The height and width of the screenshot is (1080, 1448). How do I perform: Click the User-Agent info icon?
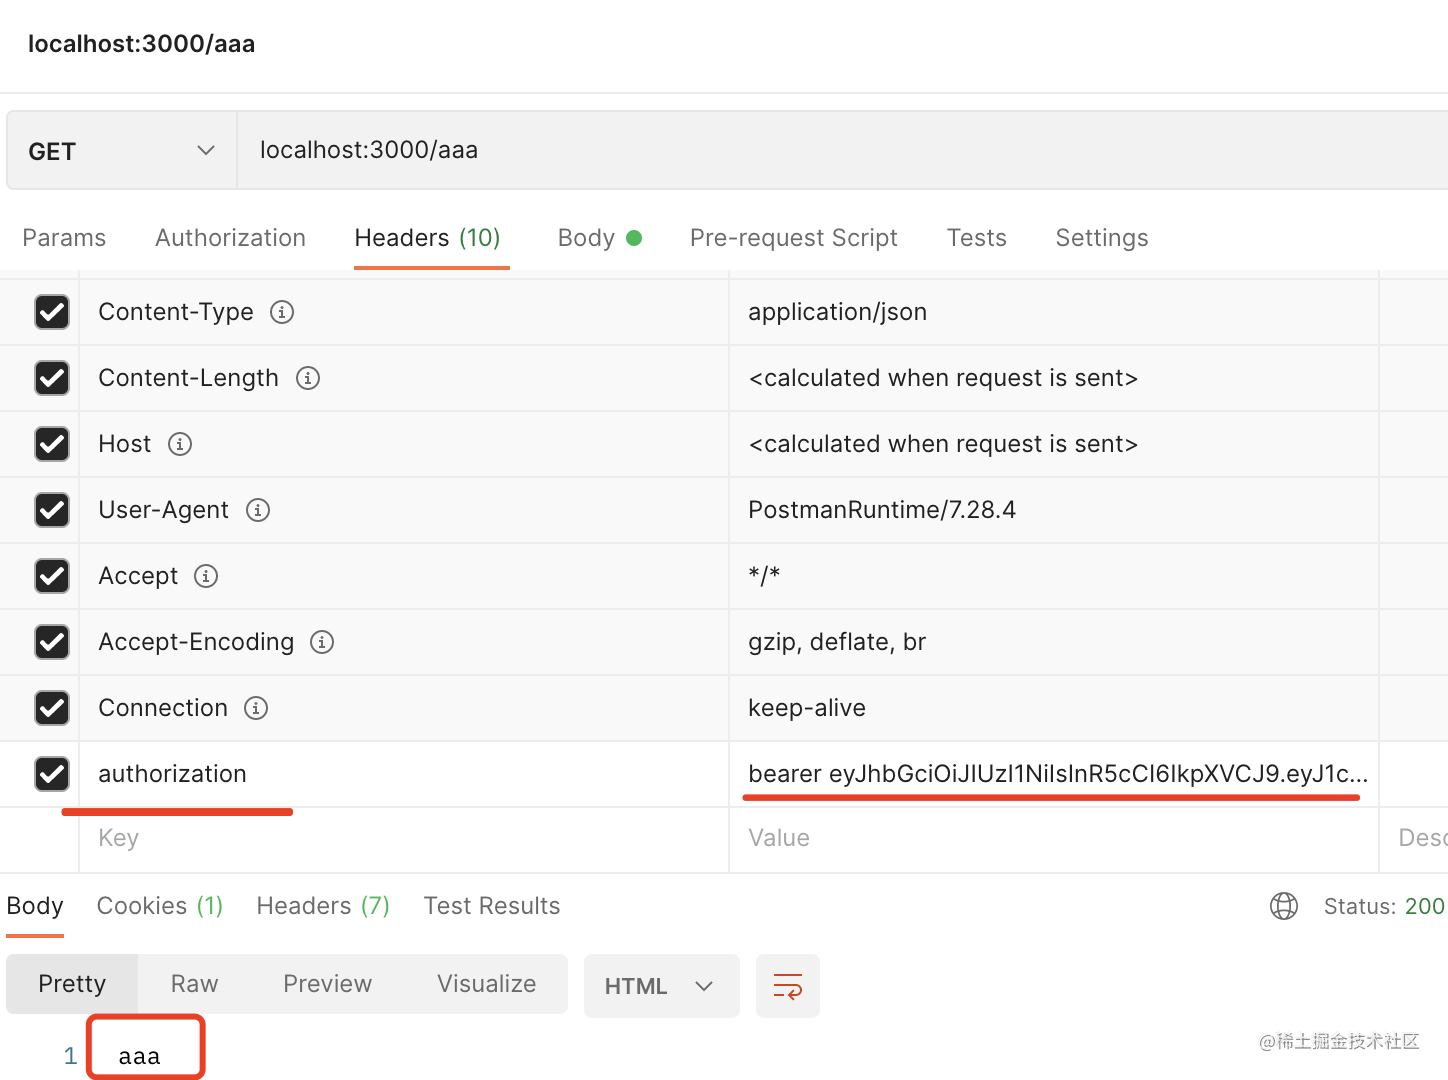pos(258,510)
